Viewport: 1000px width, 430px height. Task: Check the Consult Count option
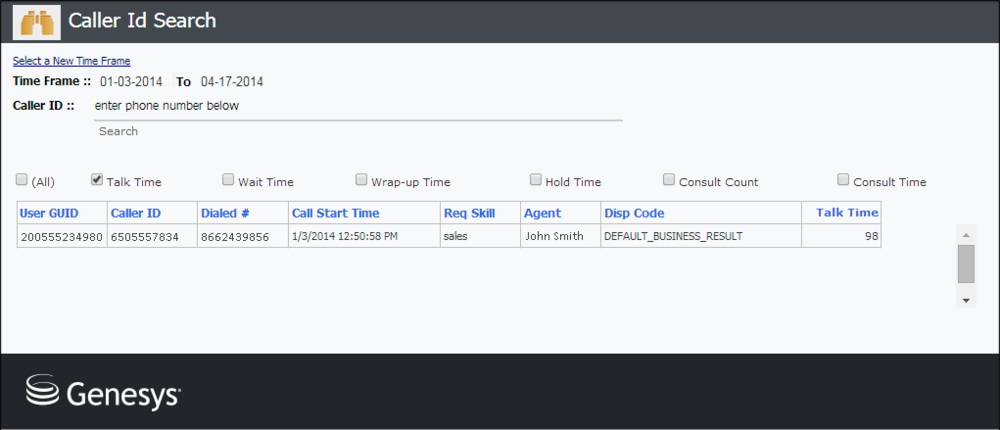click(669, 180)
